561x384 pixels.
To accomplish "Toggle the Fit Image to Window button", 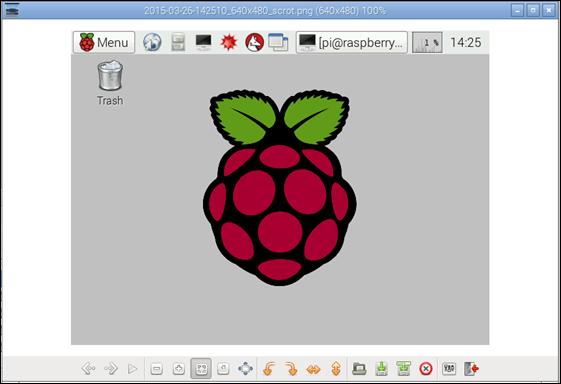I will coord(201,368).
